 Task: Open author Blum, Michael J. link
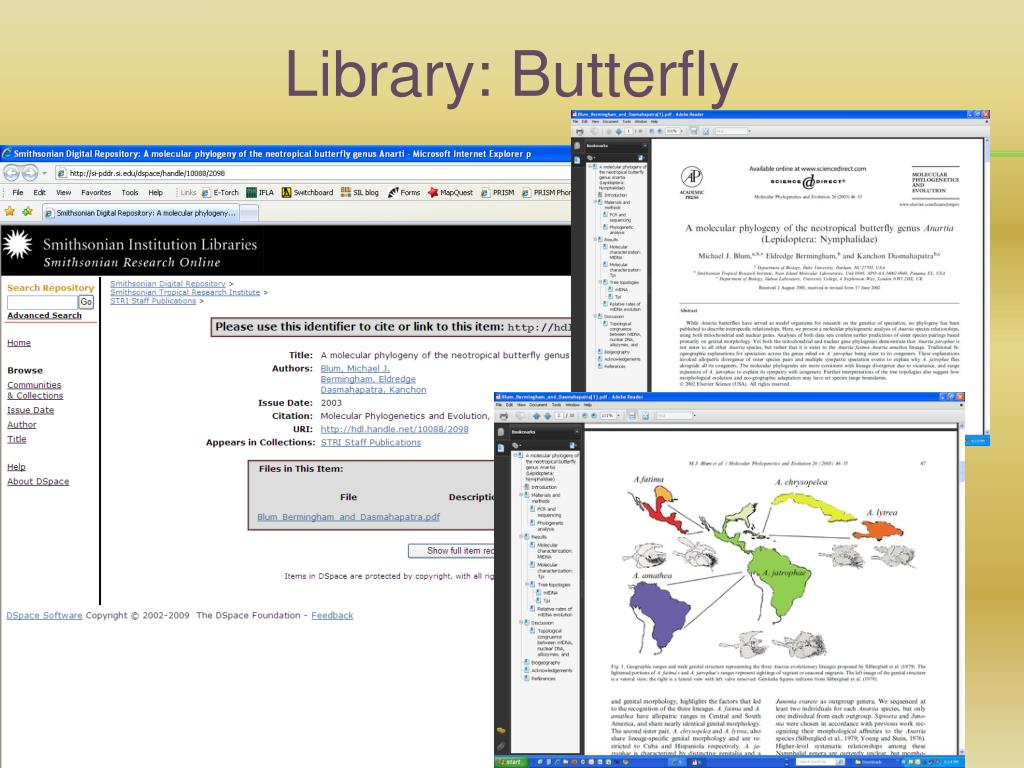355,368
